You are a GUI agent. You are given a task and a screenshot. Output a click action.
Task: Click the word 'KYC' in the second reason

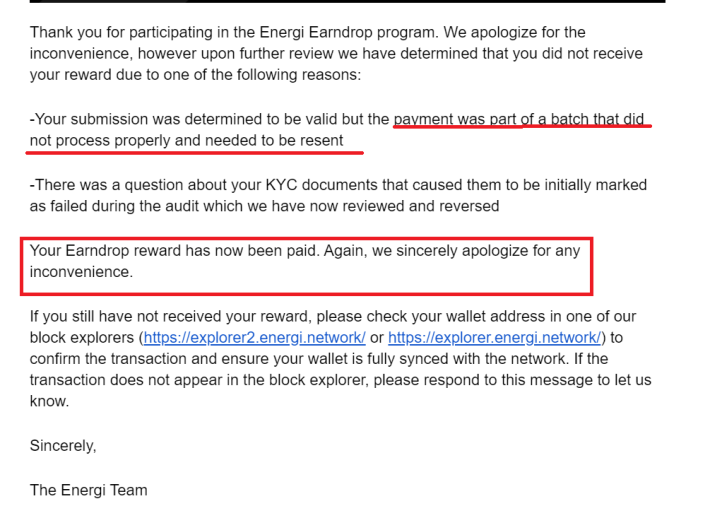coord(281,185)
